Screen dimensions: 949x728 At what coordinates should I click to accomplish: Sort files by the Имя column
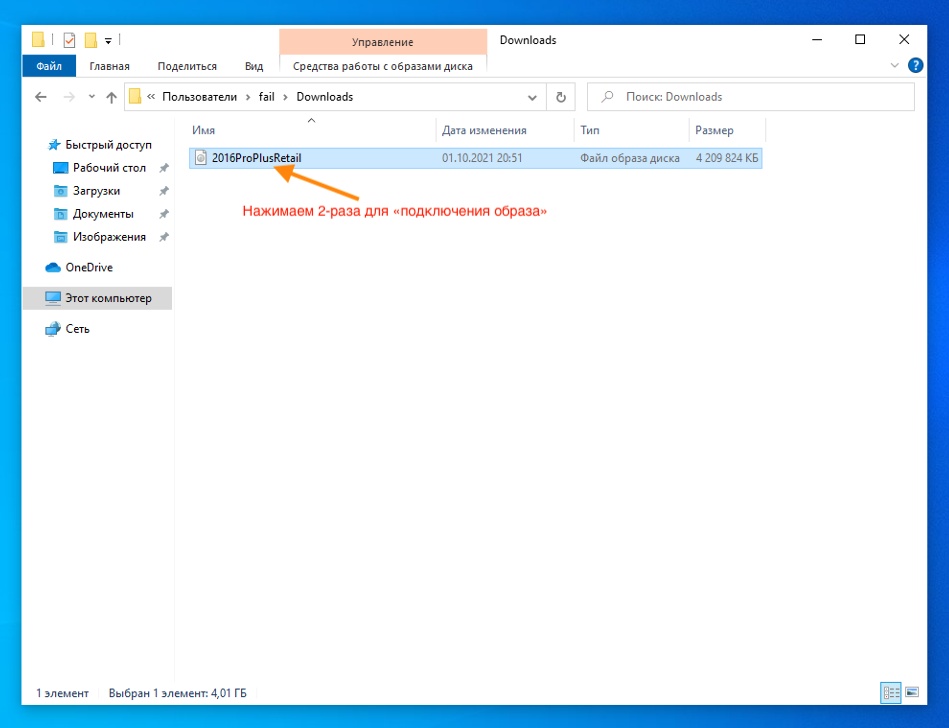(x=203, y=130)
